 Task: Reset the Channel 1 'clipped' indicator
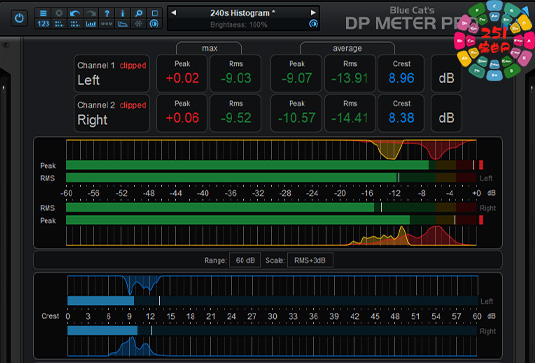(x=133, y=65)
